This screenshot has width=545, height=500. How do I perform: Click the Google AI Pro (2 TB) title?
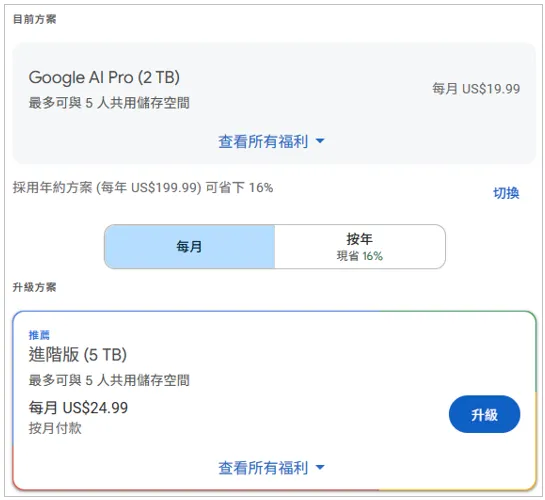pyautogui.click(x=104, y=77)
